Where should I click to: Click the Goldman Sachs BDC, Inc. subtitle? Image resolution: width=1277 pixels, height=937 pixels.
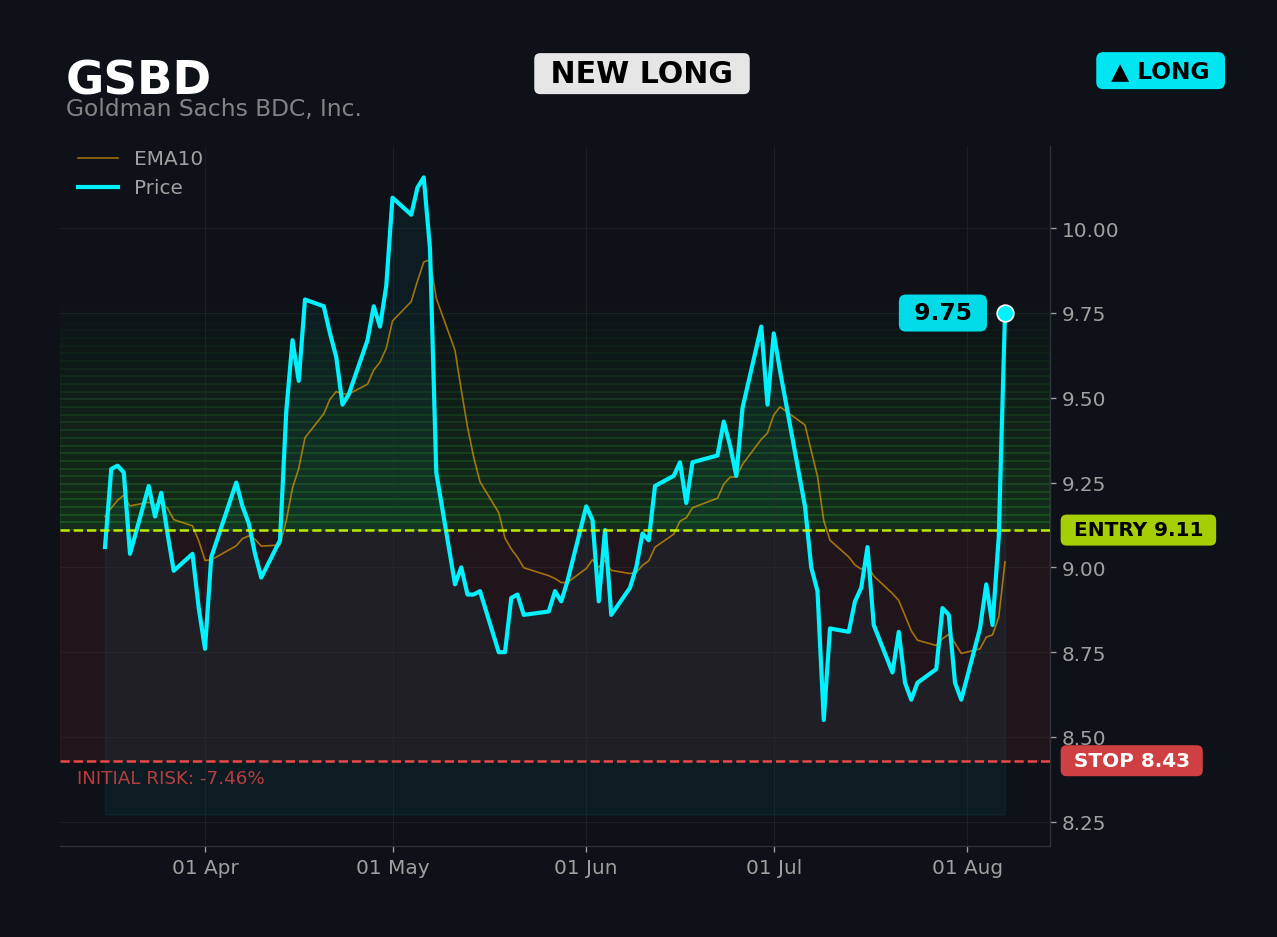coord(214,109)
